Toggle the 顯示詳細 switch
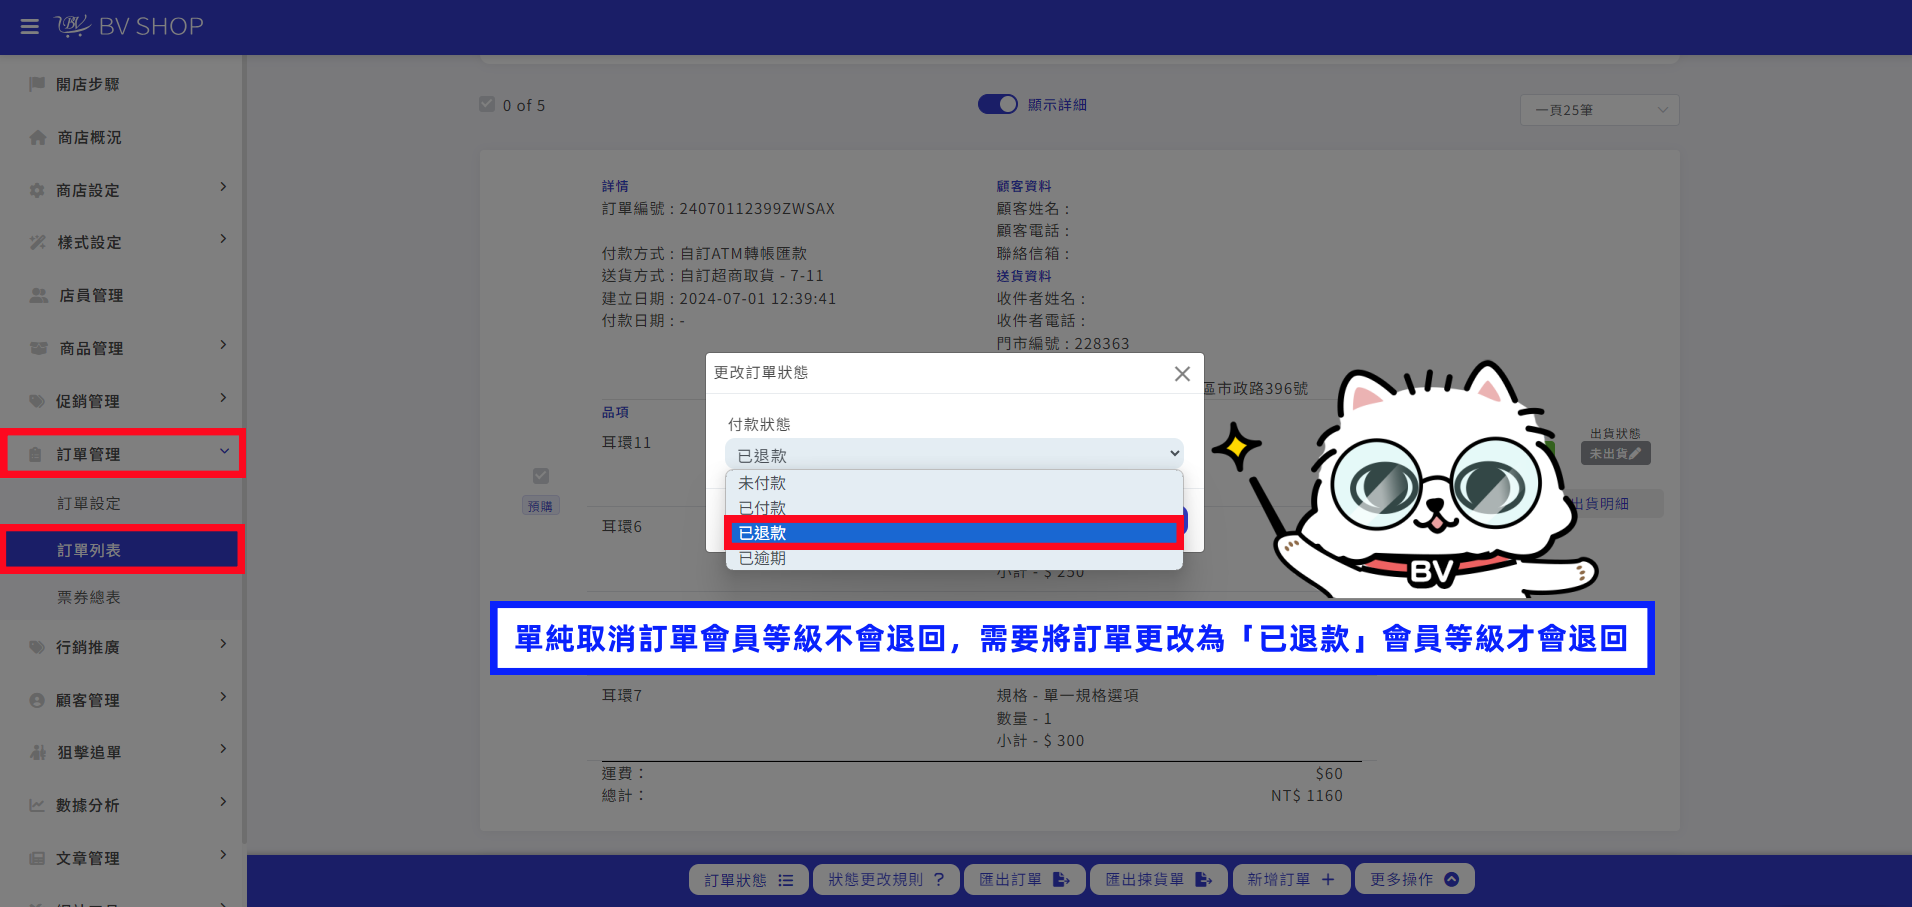The width and height of the screenshot is (1912, 907). [997, 104]
